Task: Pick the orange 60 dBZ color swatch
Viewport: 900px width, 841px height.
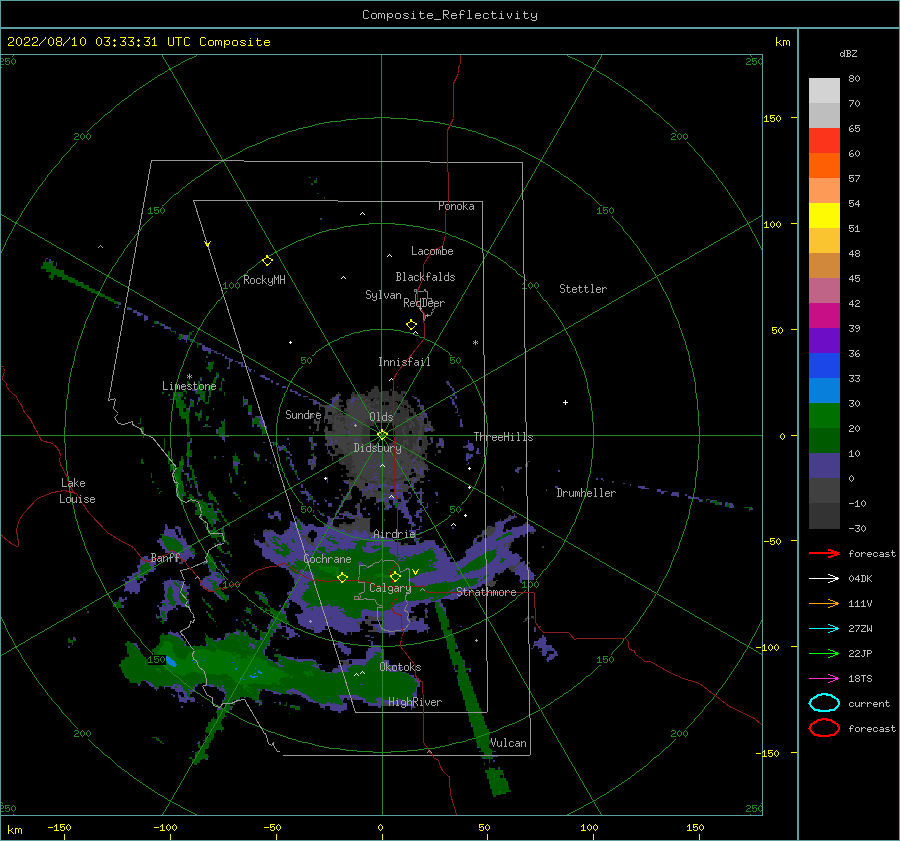Action: (x=824, y=166)
